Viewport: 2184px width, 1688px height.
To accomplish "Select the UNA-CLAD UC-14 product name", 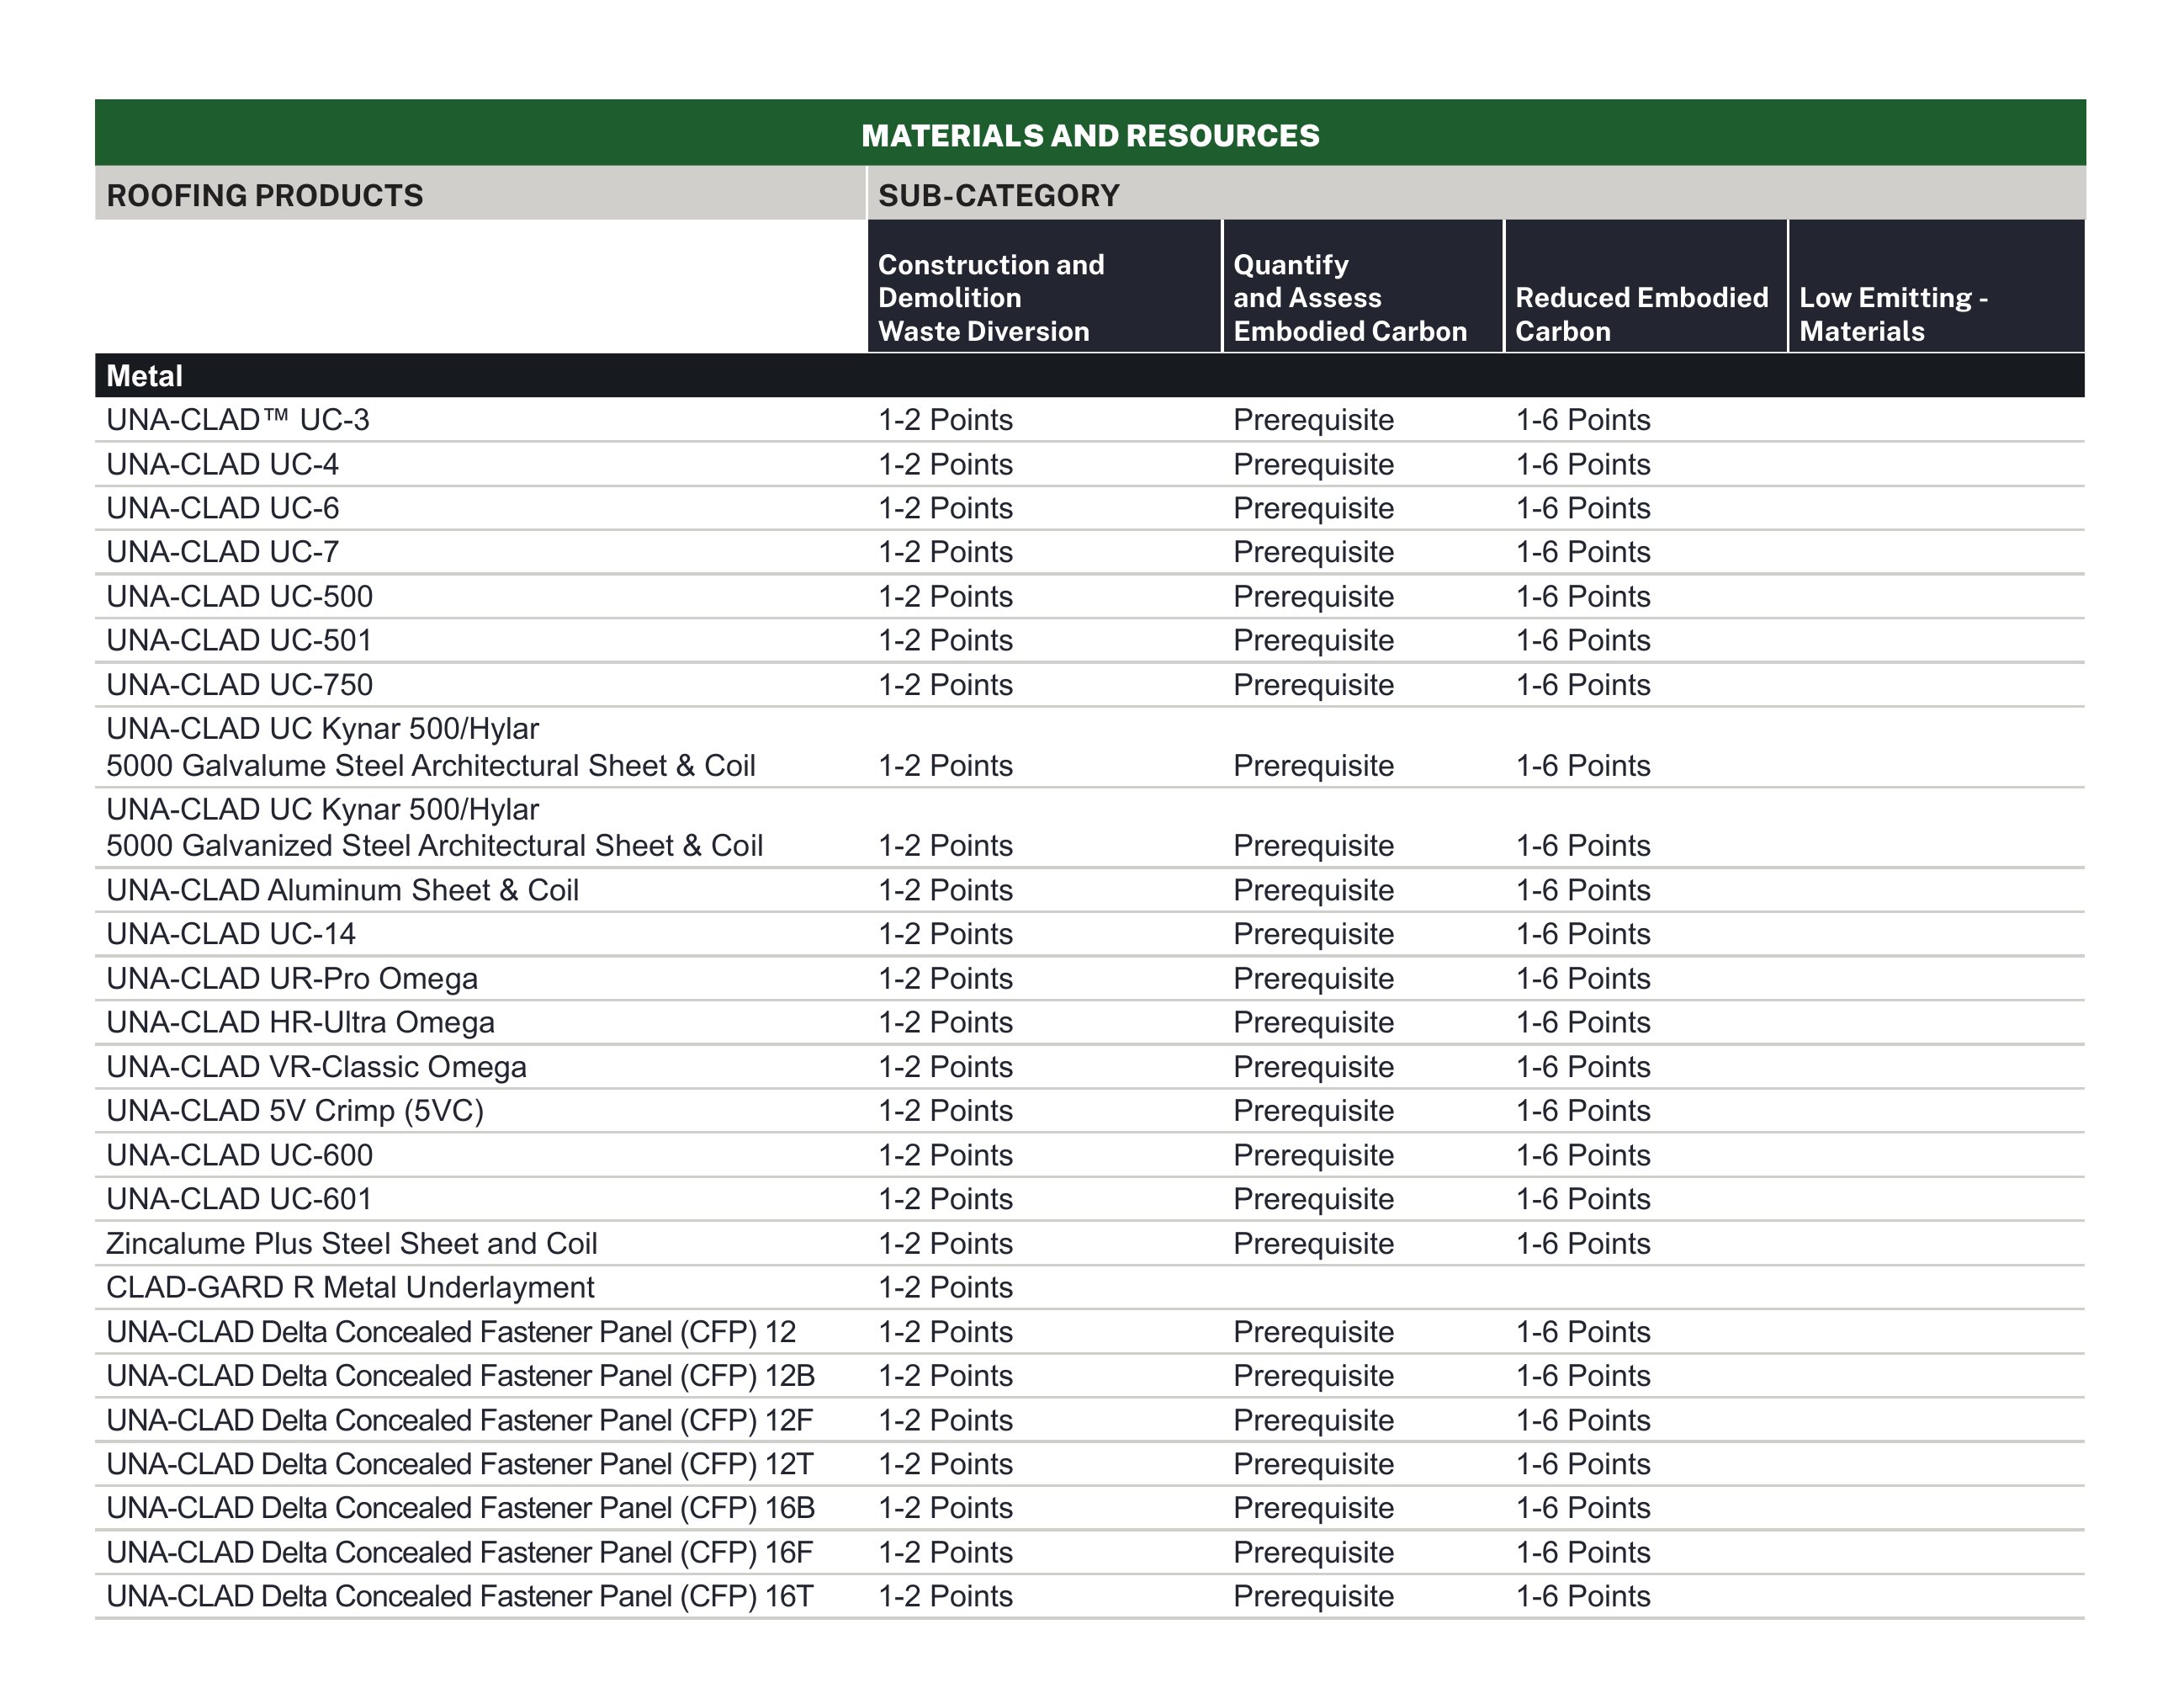I will click(231, 934).
